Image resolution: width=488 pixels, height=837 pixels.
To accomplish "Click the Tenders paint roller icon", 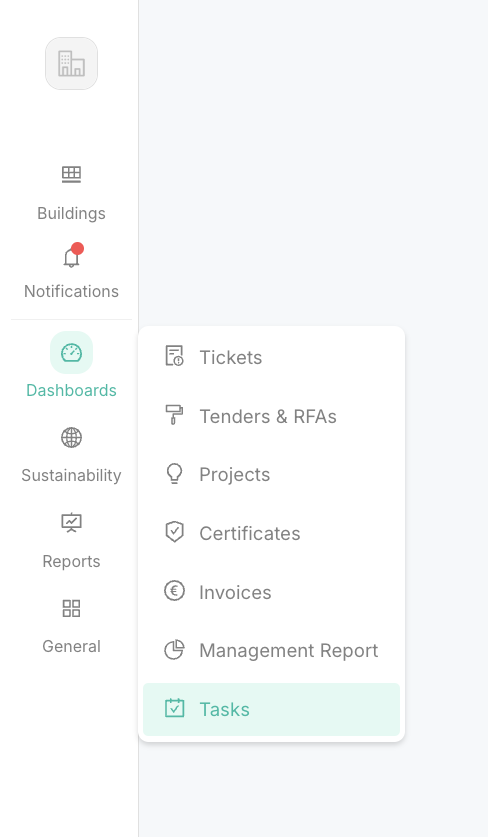I will [x=174, y=415].
